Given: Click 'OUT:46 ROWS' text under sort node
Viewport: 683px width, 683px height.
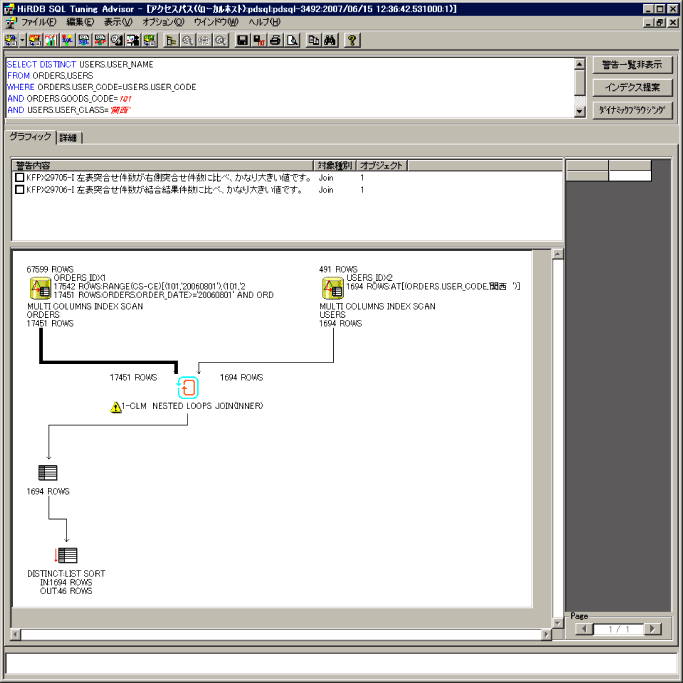Looking at the screenshot, I should coord(66,591).
